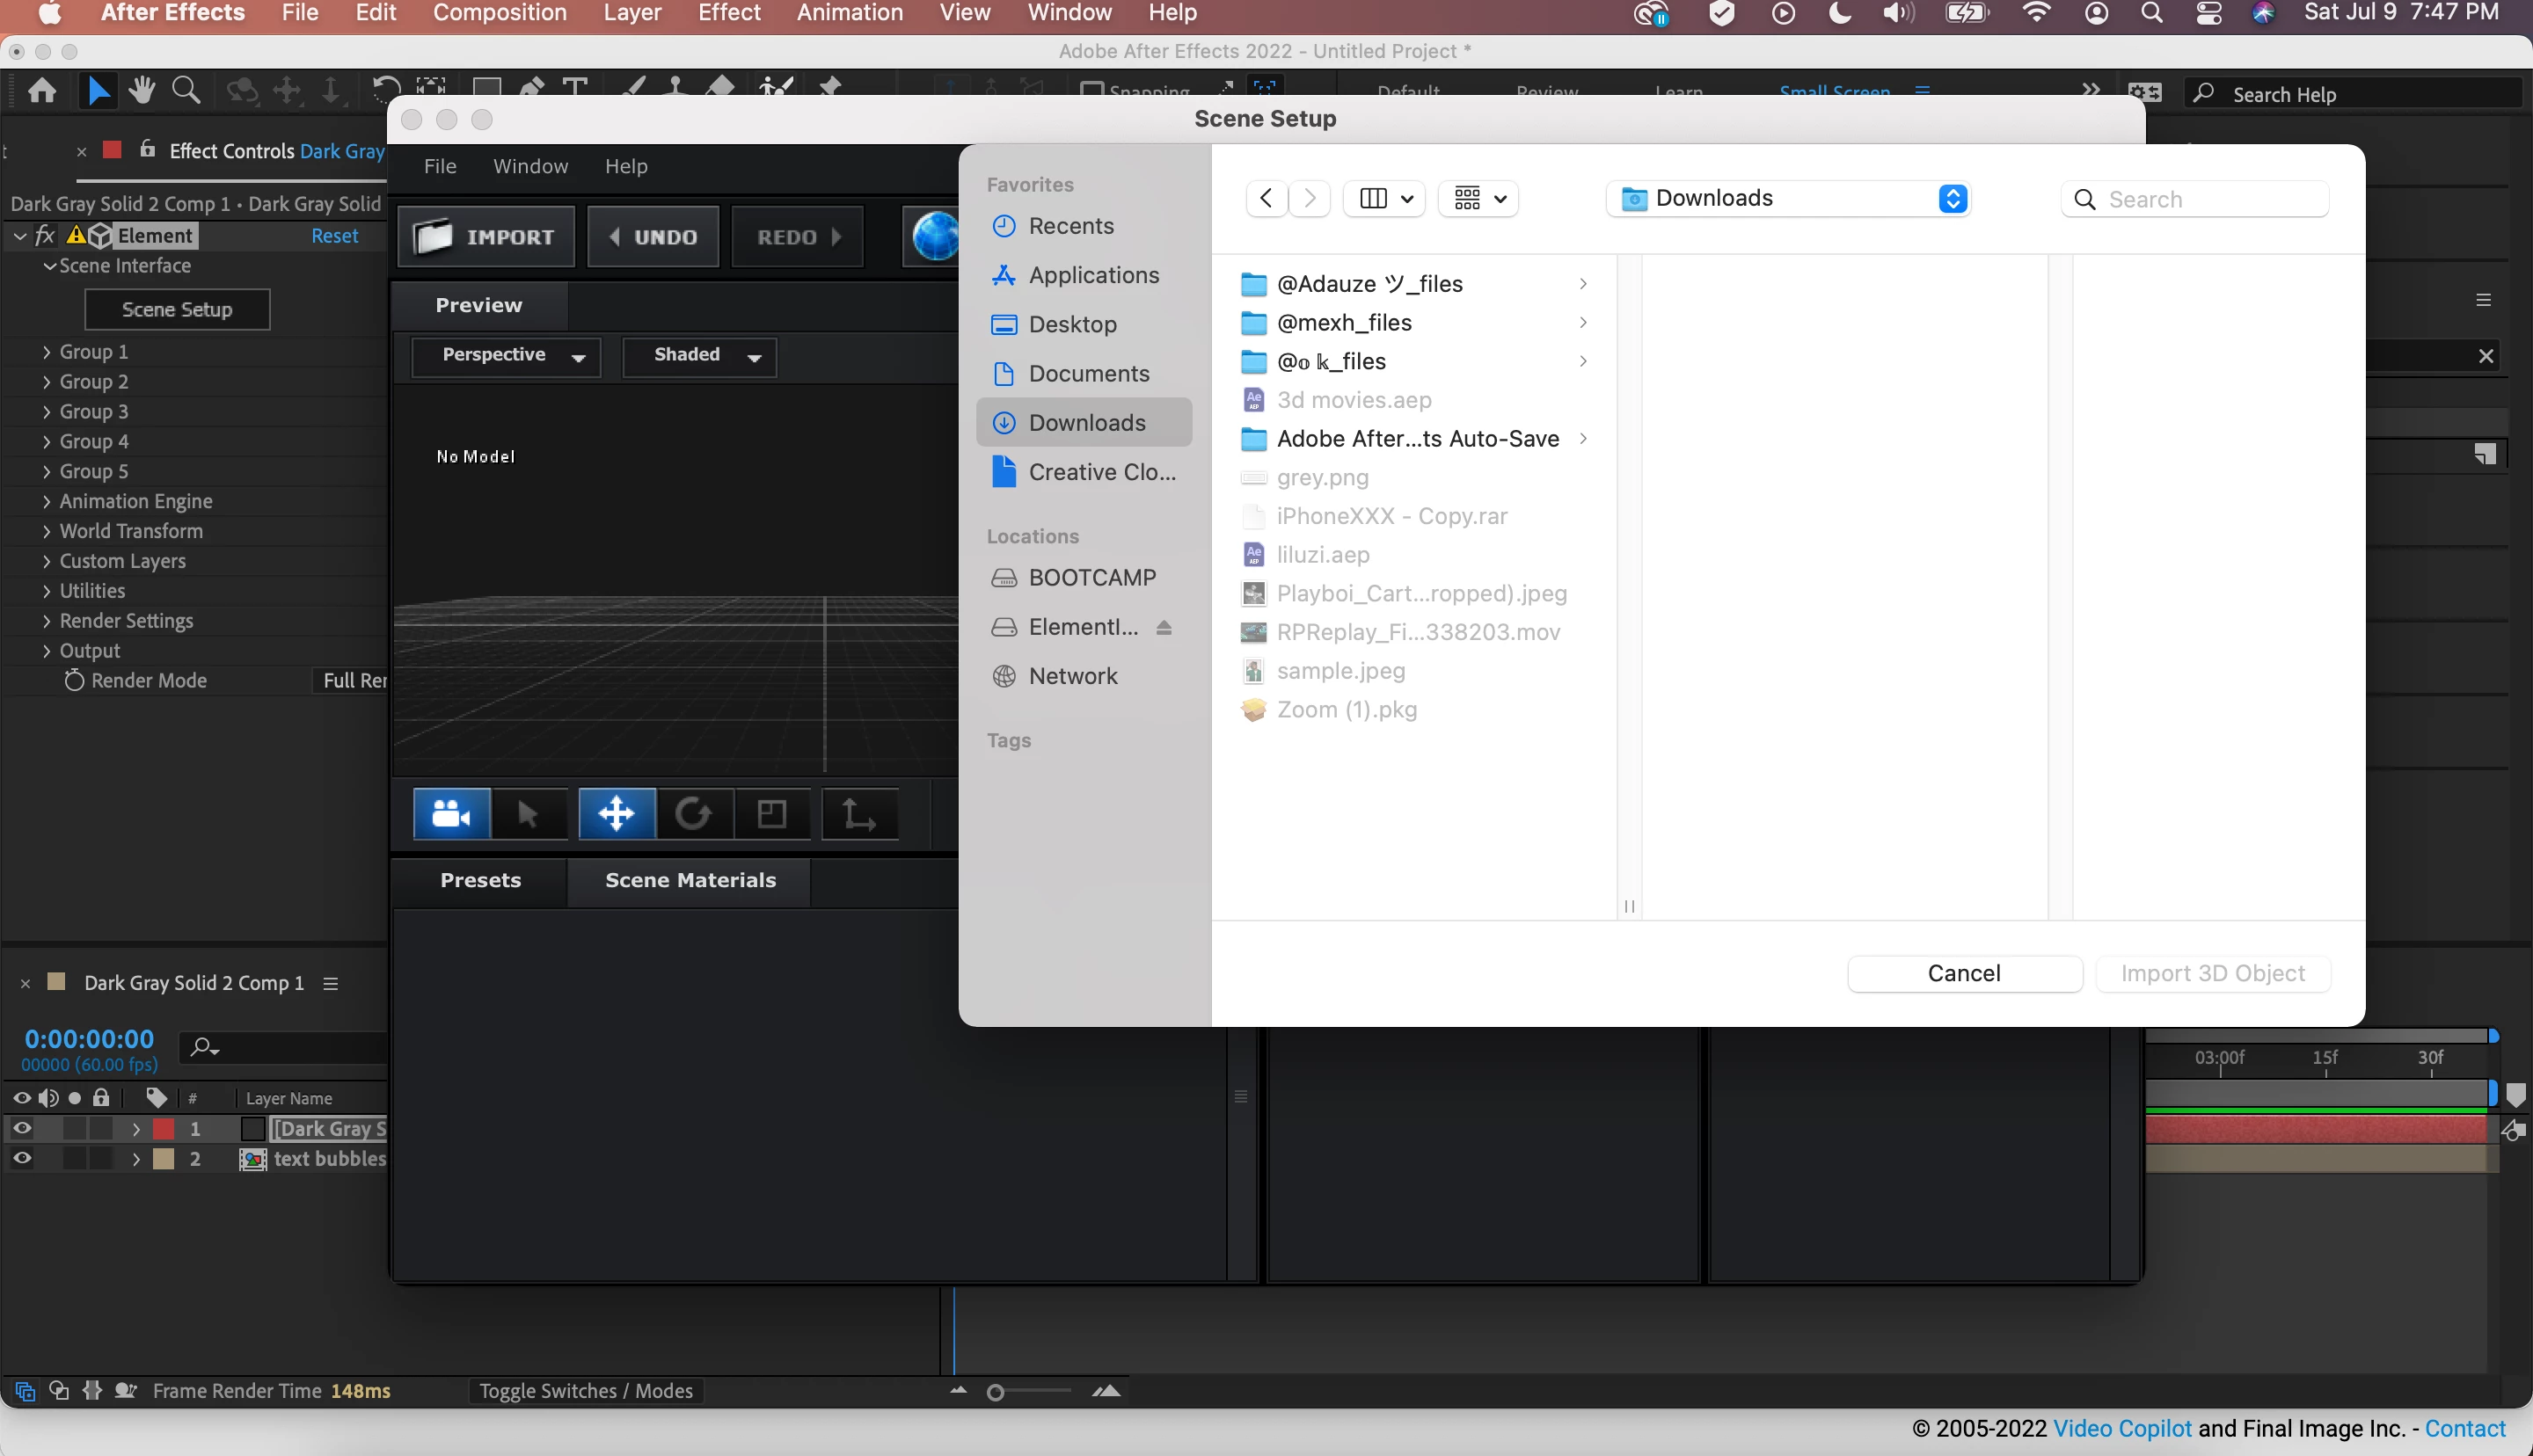2533x1456 pixels.
Task: Click the environment globe icon
Action: (934, 237)
